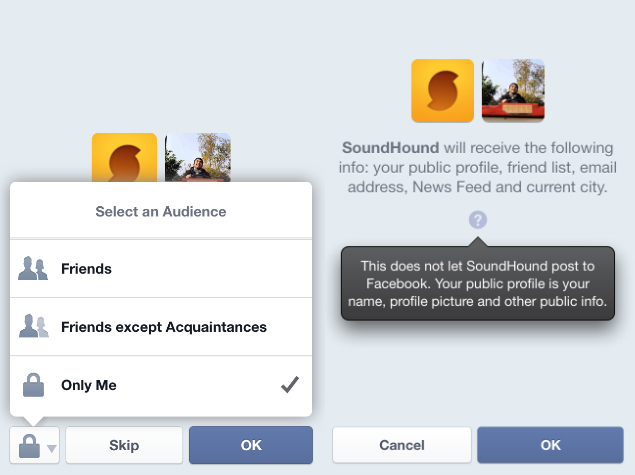Select Friends as the audience

(x=161, y=269)
